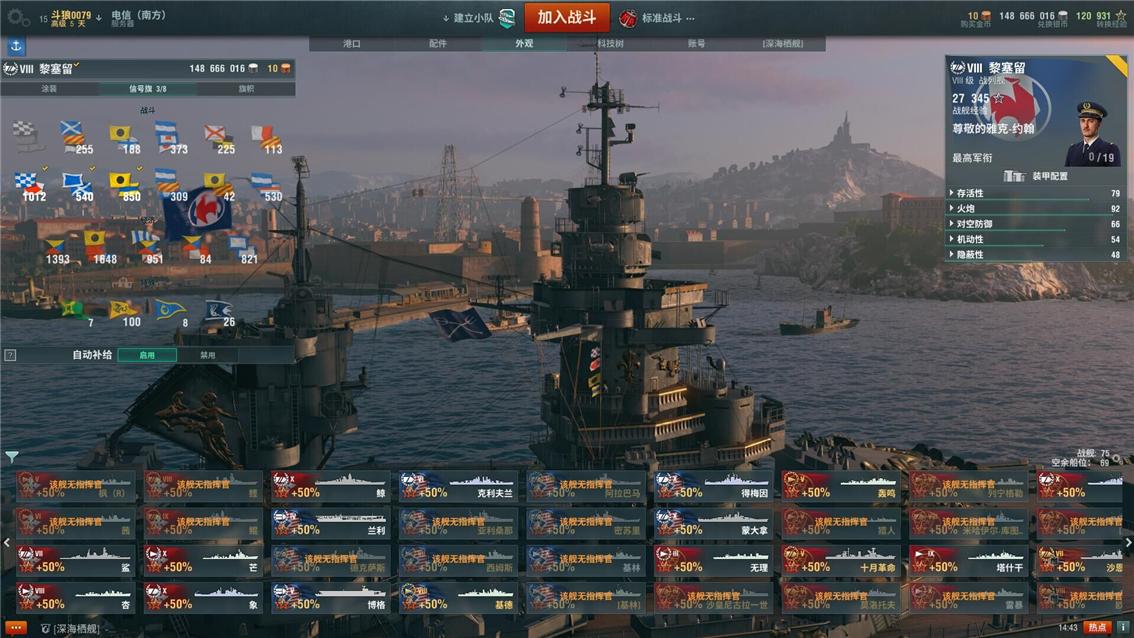
Task: Open the chat bubble icon at bottom-left
Action: [x=15, y=628]
